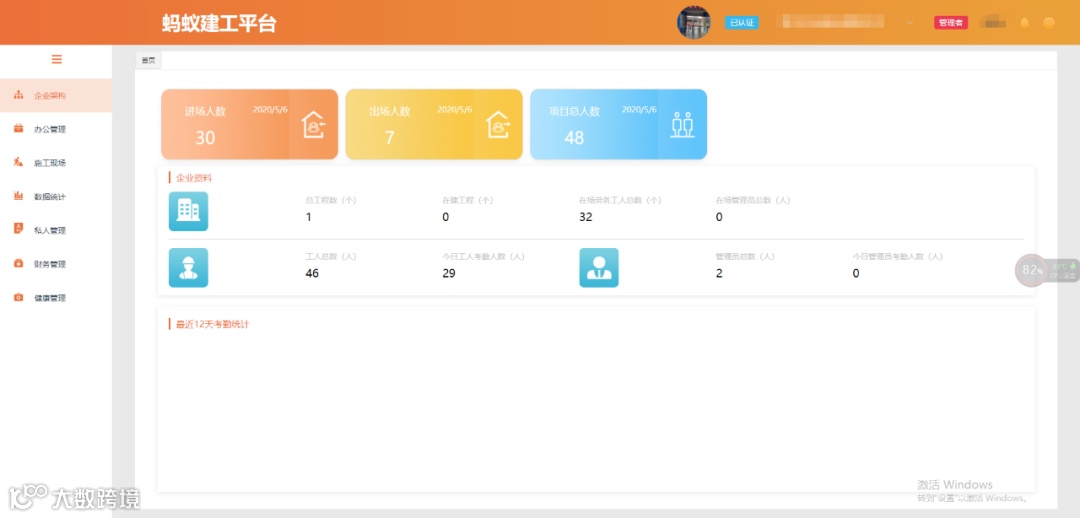
Task: Click the 2020/5/6 date on 出场人数 card
Action: (455, 110)
